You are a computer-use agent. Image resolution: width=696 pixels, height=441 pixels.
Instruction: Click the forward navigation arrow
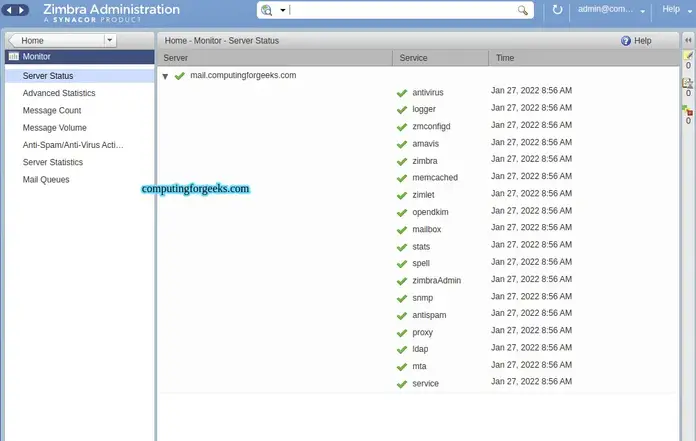pyautogui.click(x=22, y=10)
